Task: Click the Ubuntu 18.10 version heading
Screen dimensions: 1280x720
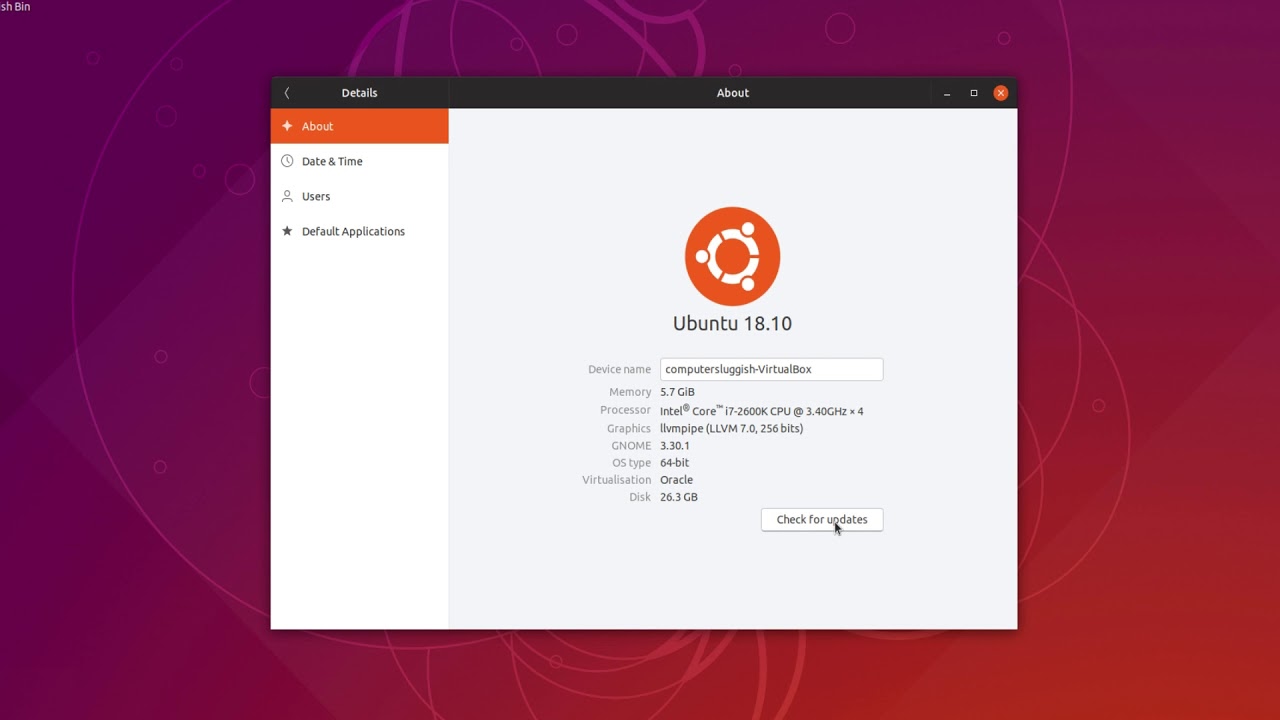Action: click(x=732, y=323)
